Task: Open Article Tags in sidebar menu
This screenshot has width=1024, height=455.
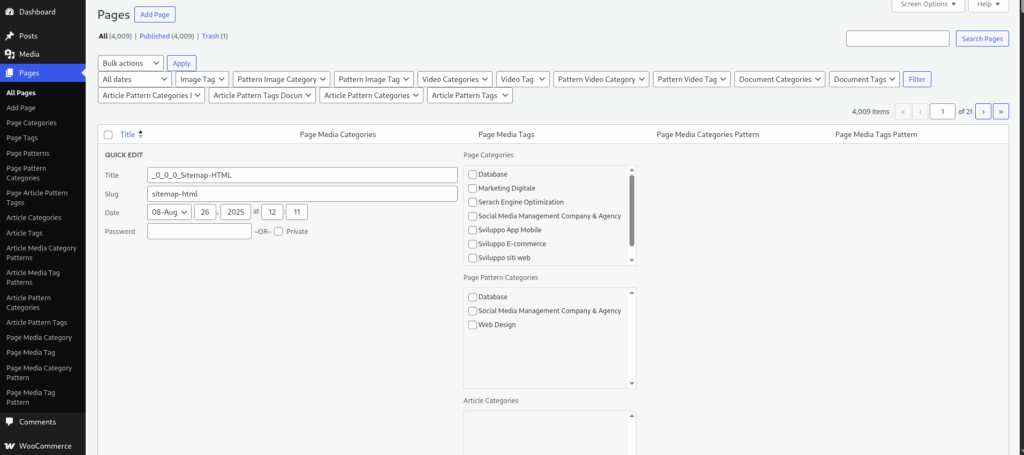Action: coord(25,233)
